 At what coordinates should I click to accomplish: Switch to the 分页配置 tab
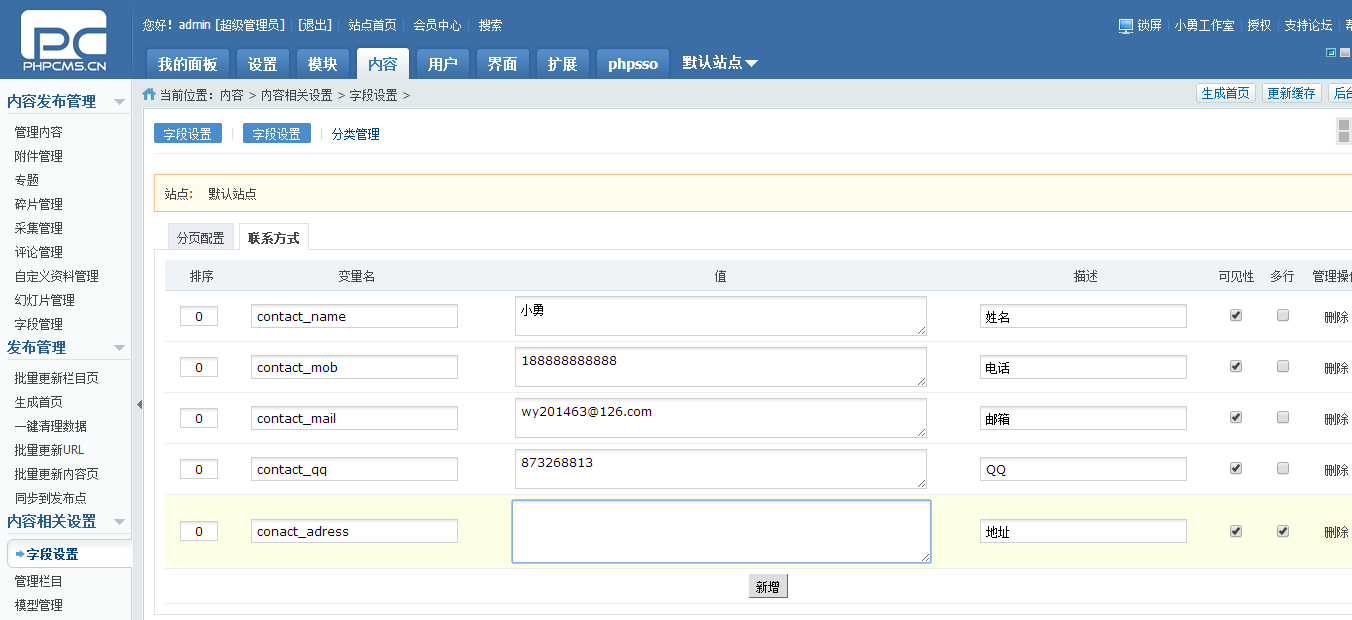200,236
